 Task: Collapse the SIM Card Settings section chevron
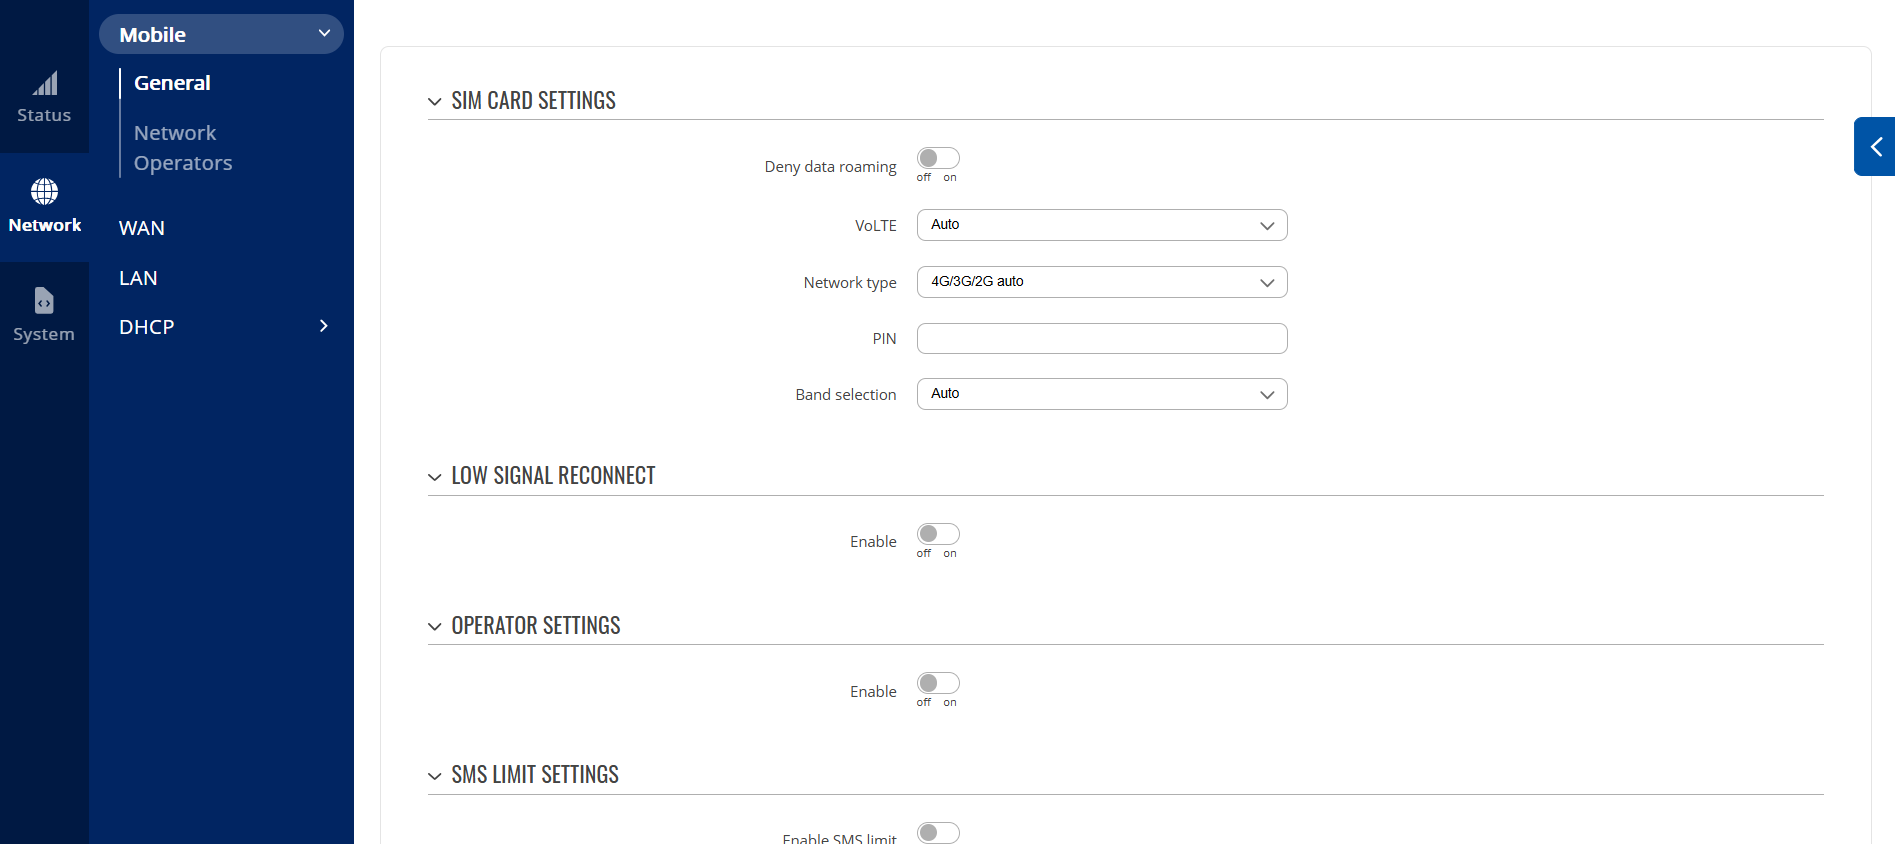435,102
